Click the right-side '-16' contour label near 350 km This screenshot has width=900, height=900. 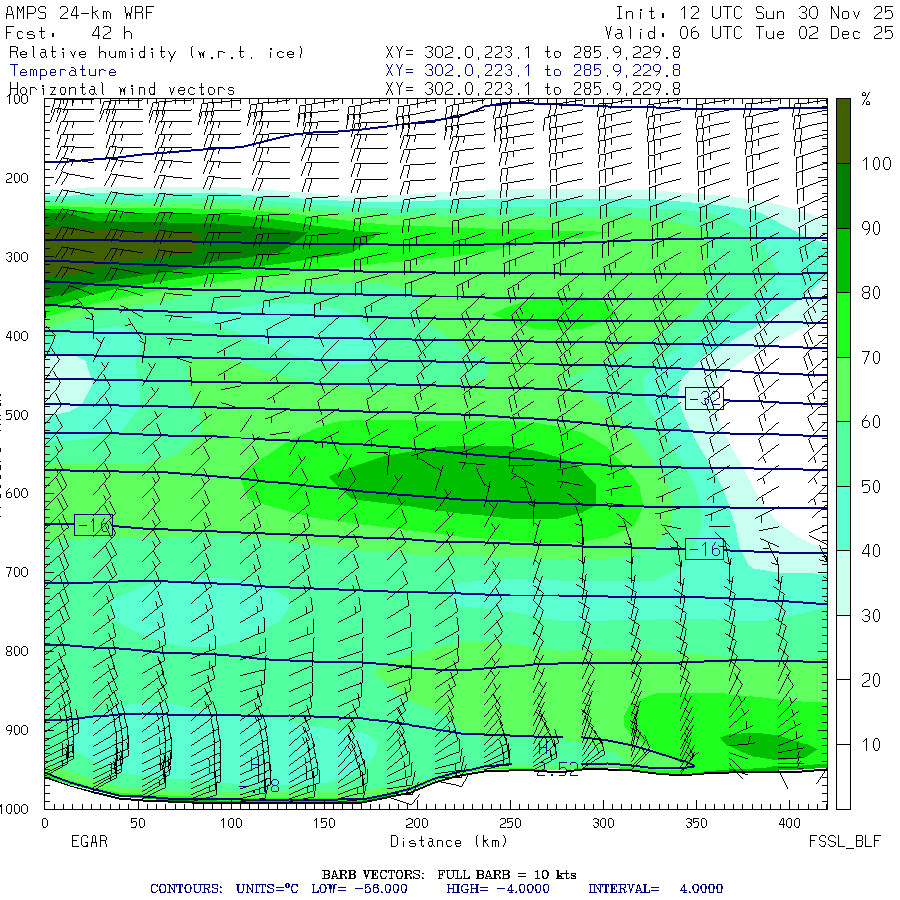pos(704,550)
